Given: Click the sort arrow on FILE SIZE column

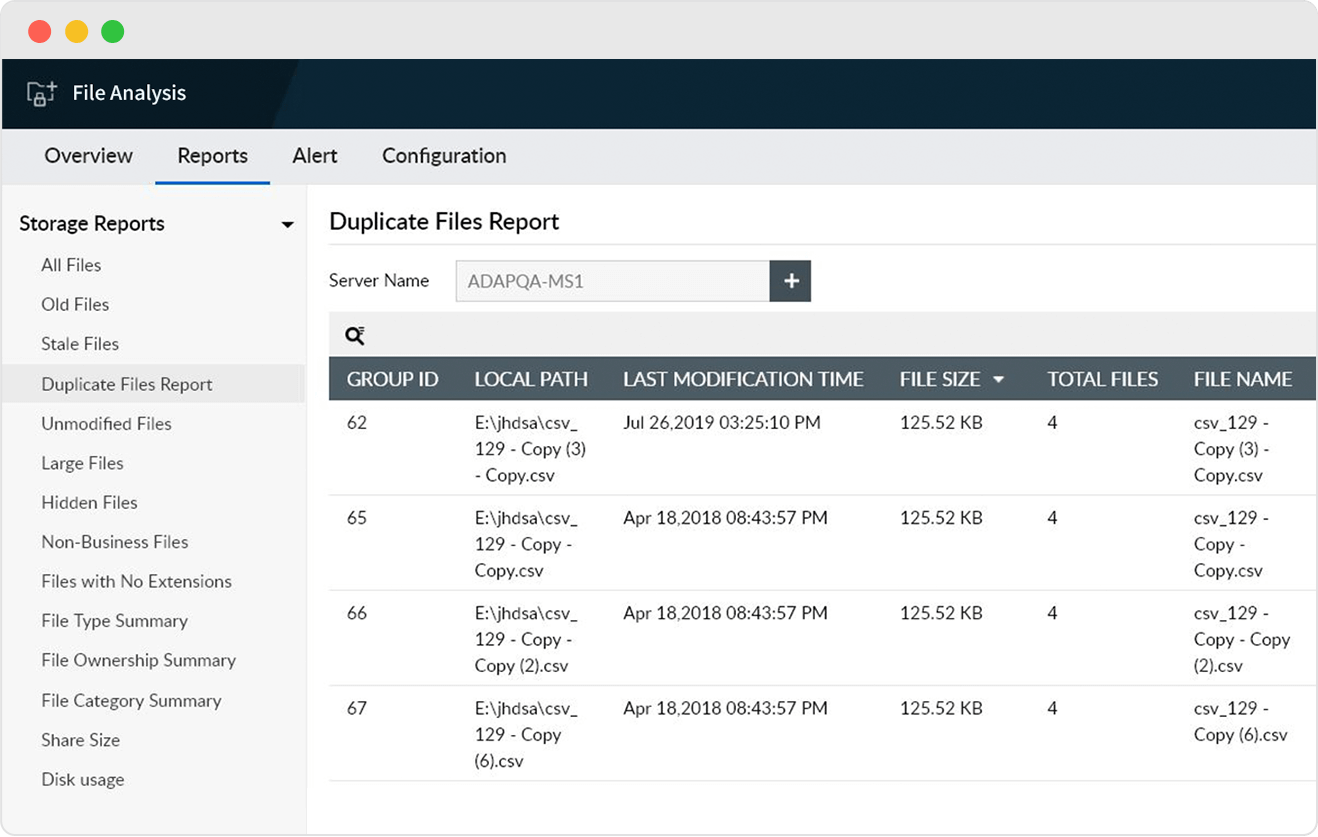Looking at the screenshot, I should 997,379.
